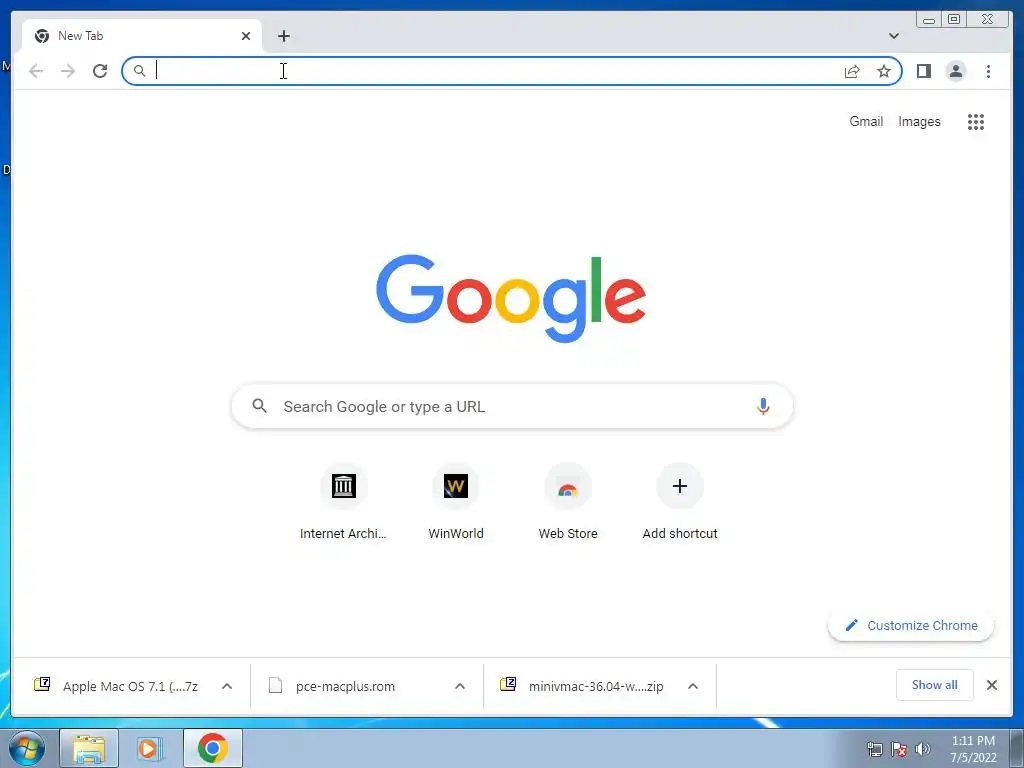The image size is (1024, 768).
Task: Click the Show desktop strip on taskbar
Action: pos(1017,748)
